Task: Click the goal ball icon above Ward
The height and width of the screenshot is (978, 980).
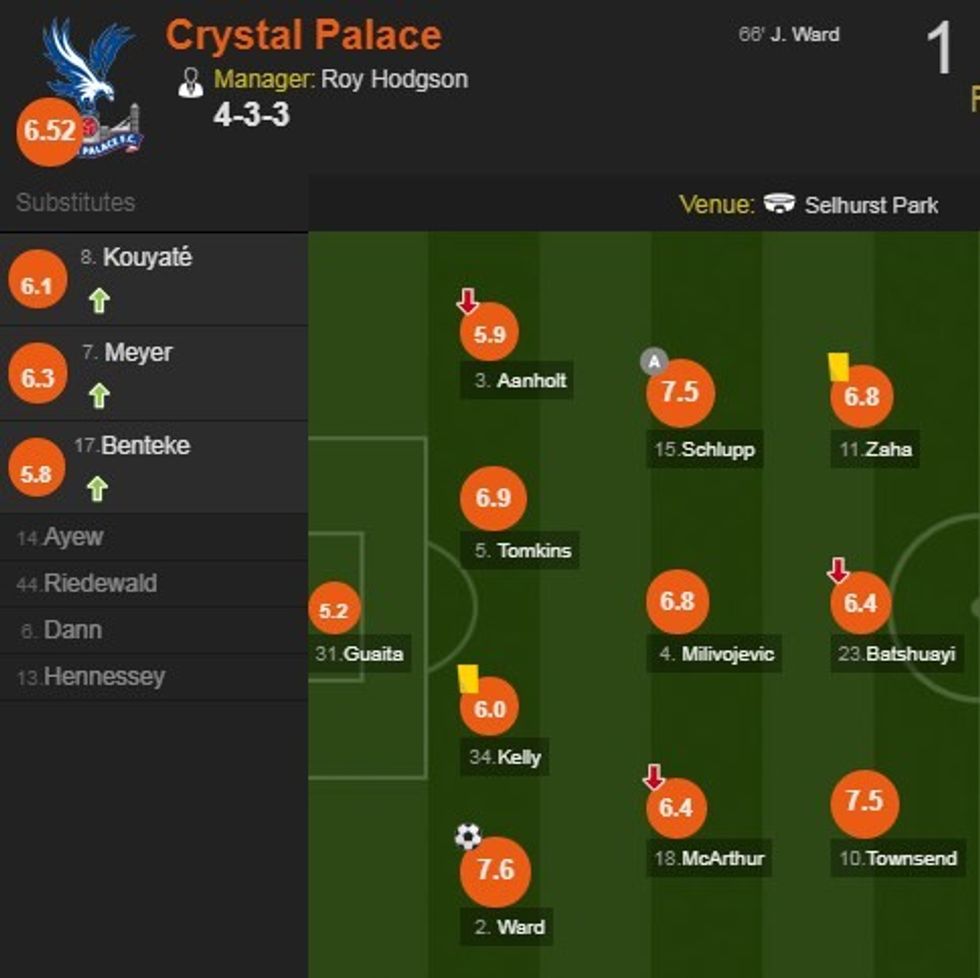Action: click(x=468, y=836)
